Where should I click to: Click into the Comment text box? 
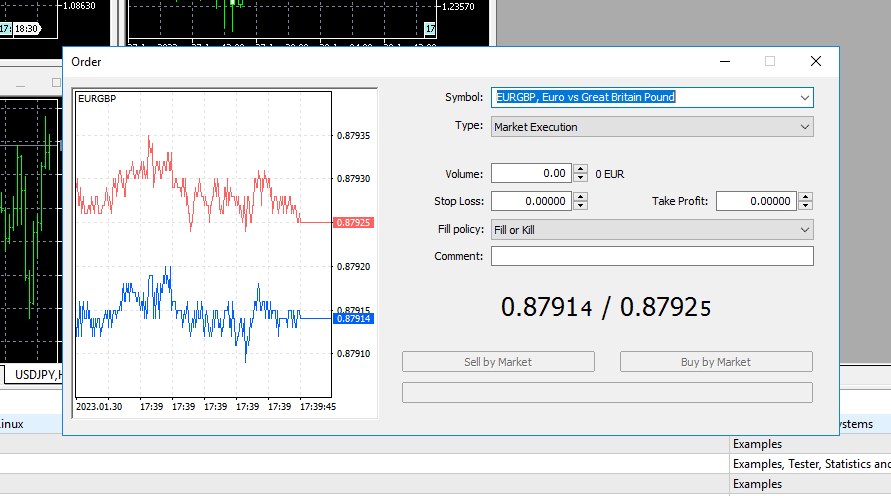pos(652,257)
